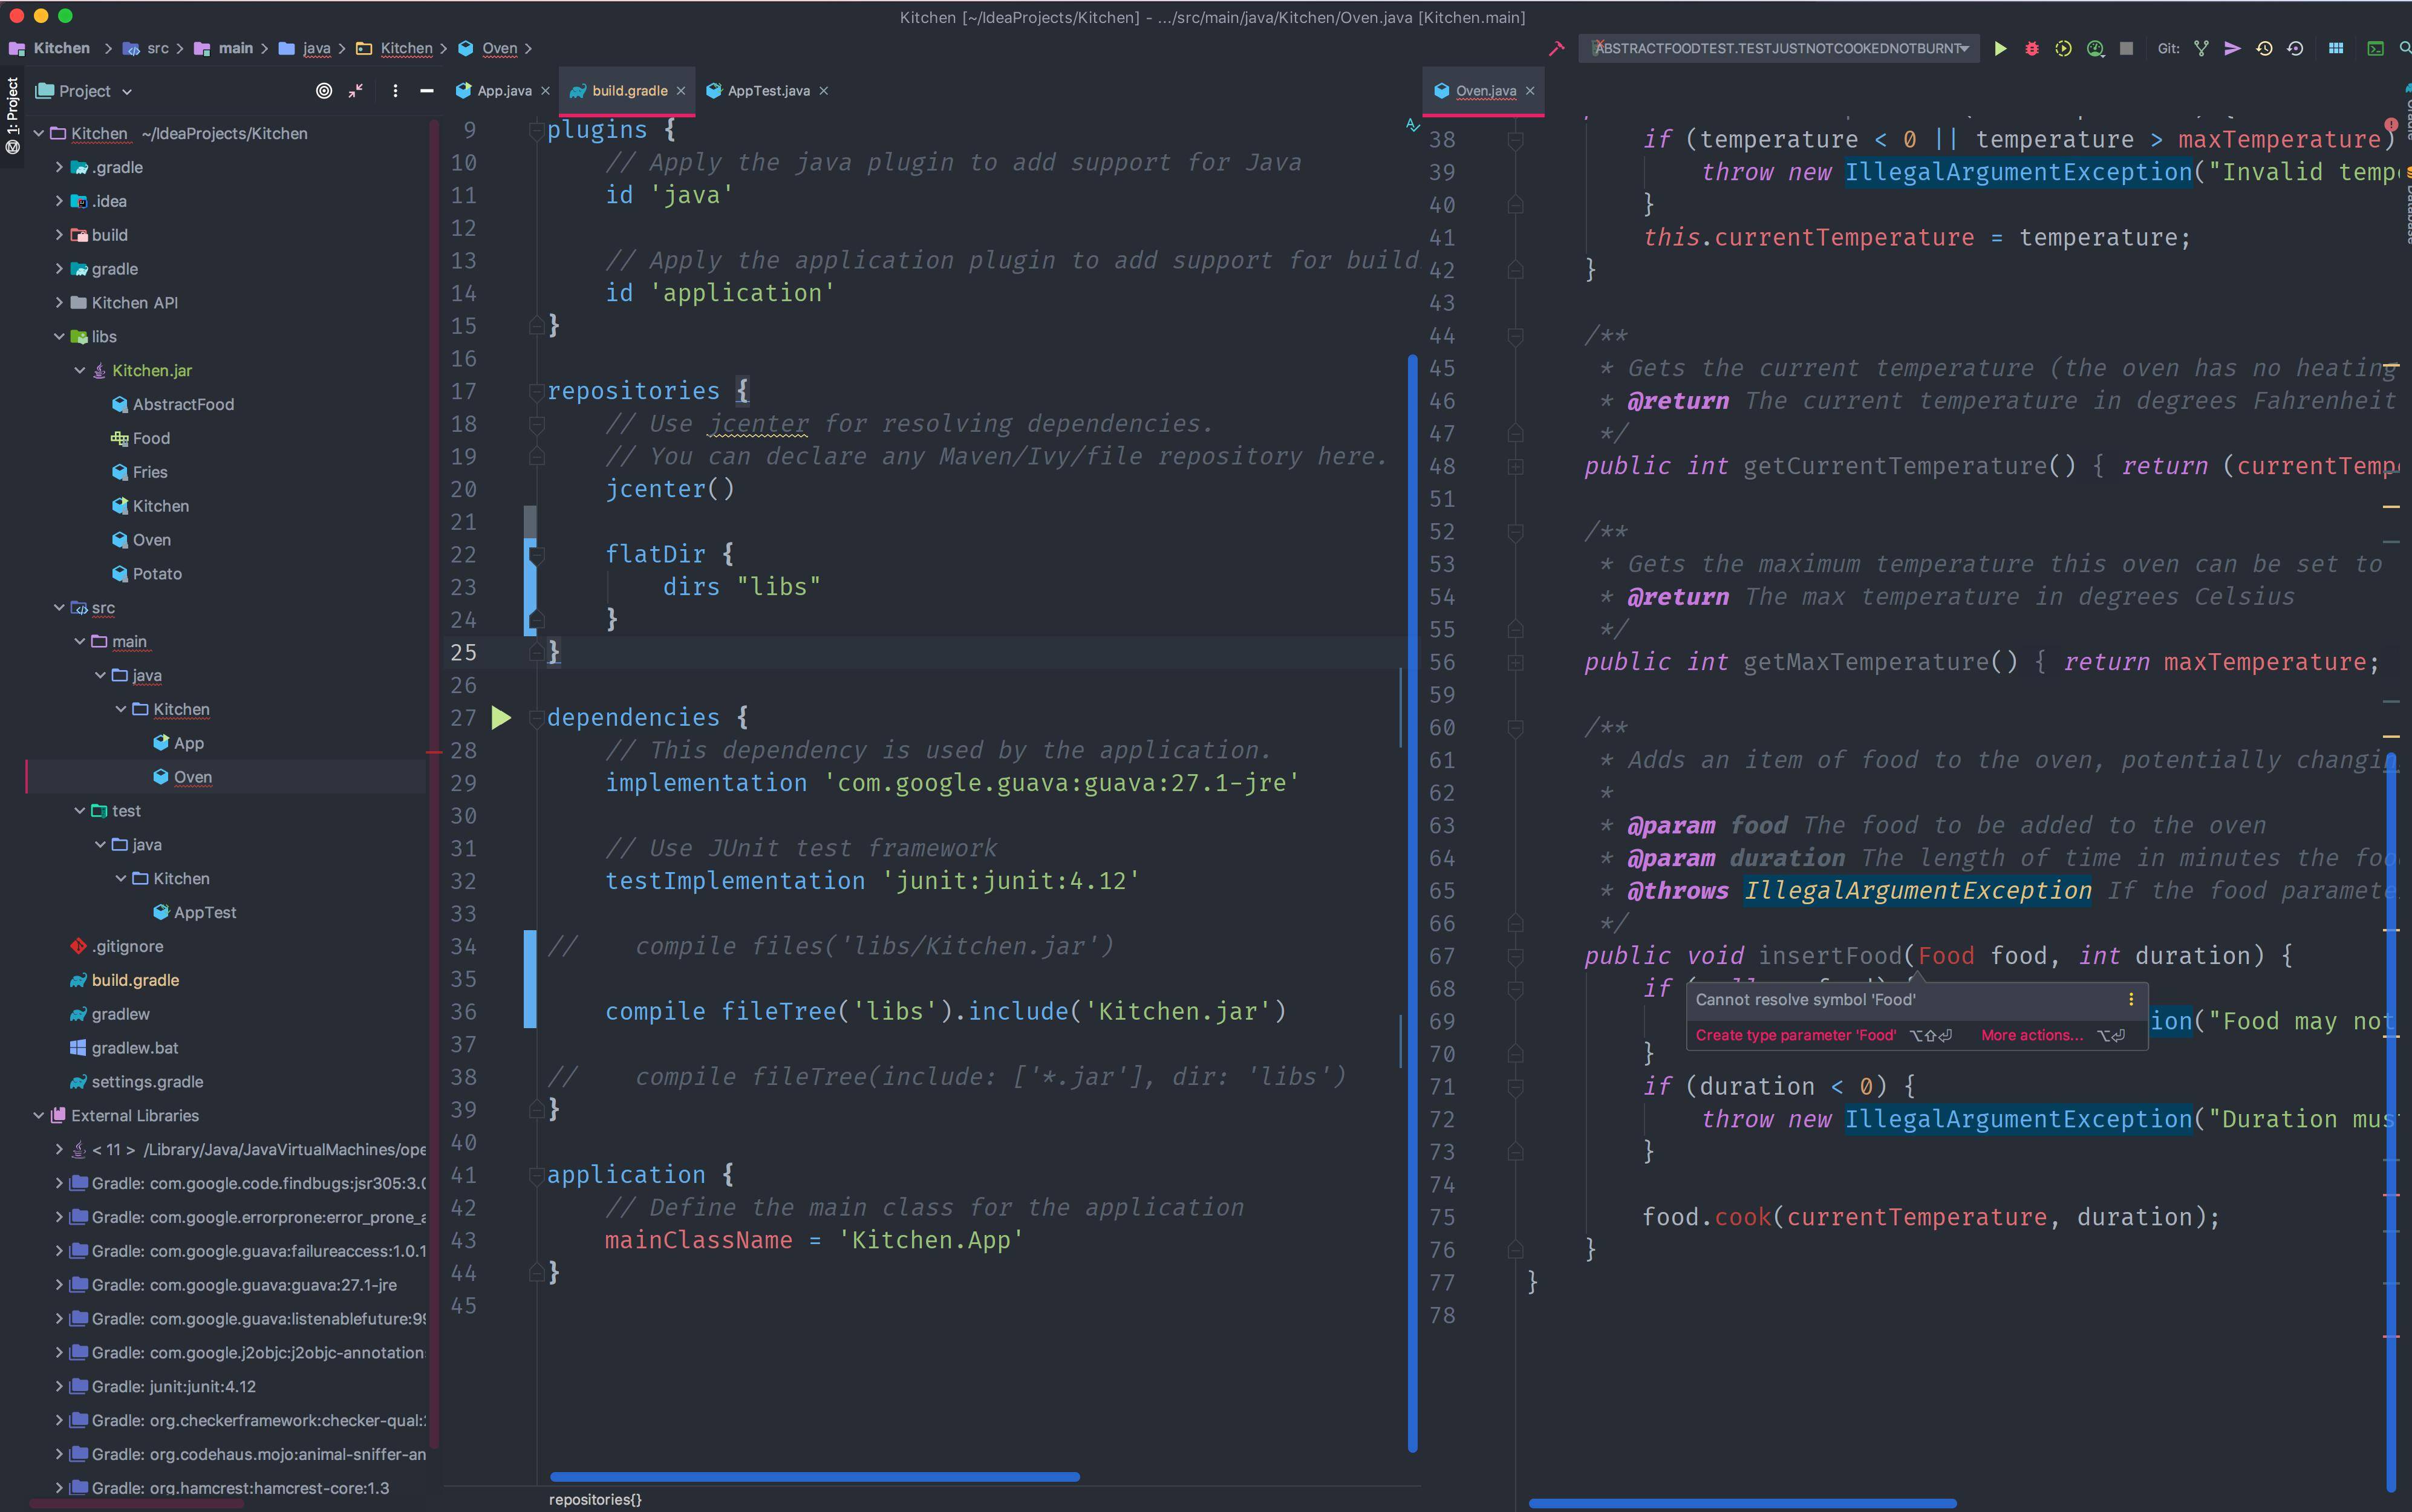Image resolution: width=2412 pixels, height=1512 pixels.
Task: Expand the Kitchen API folder
Action: [58, 303]
